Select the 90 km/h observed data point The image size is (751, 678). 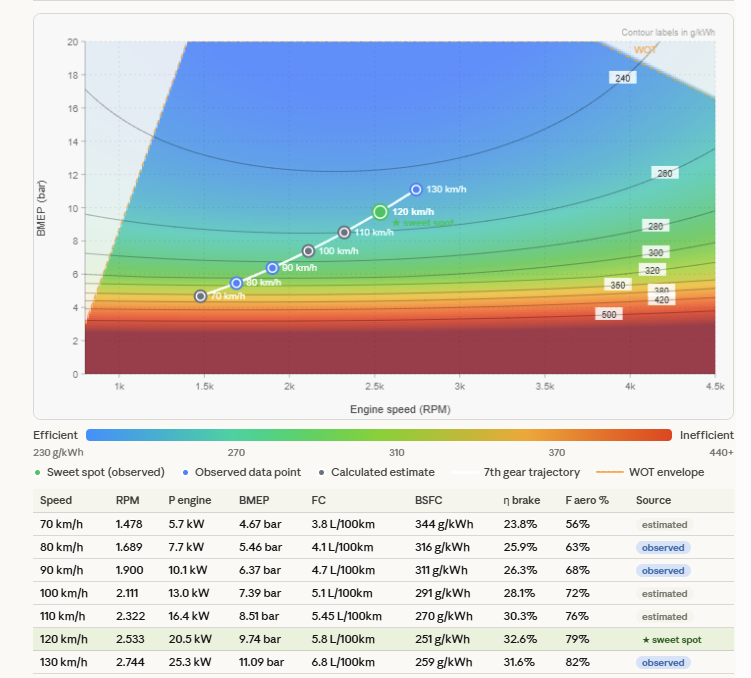coord(272,268)
